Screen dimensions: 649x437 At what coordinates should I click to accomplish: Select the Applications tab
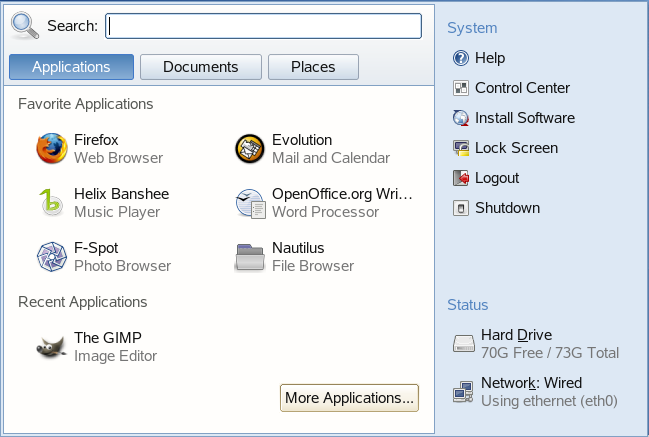pos(71,67)
